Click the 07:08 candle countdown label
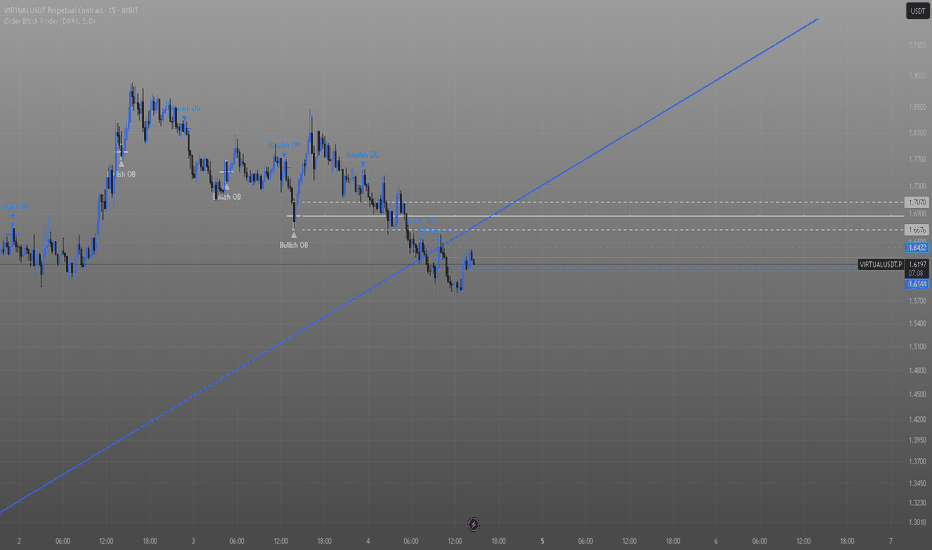 [x=917, y=273]
